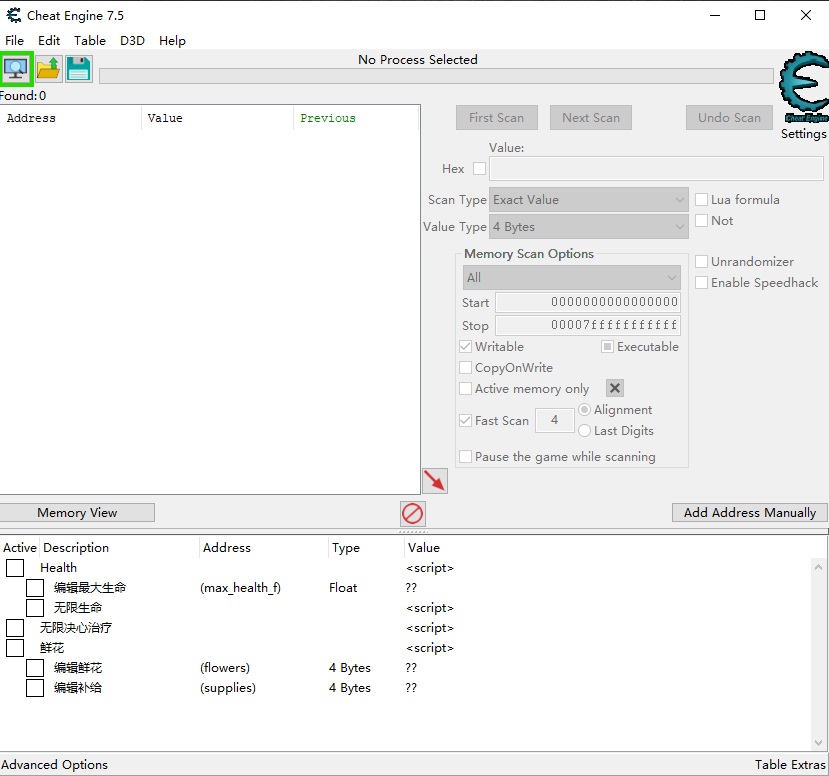Click the (supplies) address cell
The height and width of the screenshot is (776, 829).
coord(228,688)
